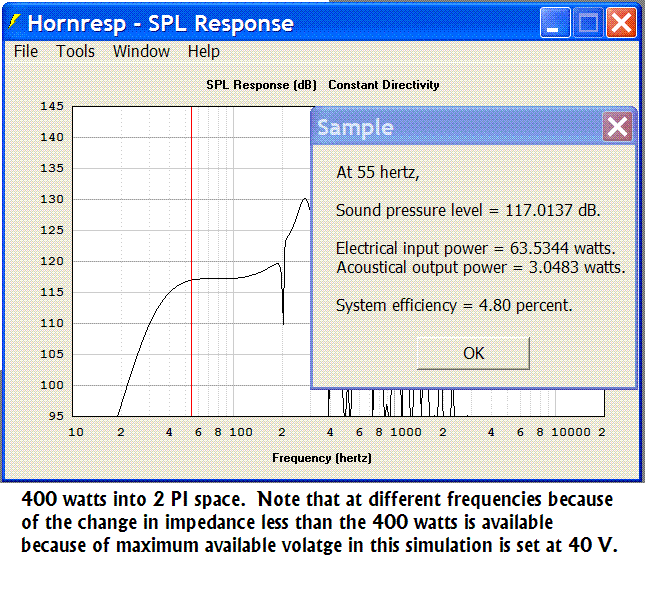Viewport: 647px width, 590px height.
Task: Click the 120 y-axis label
Action: tap(52, 261)
